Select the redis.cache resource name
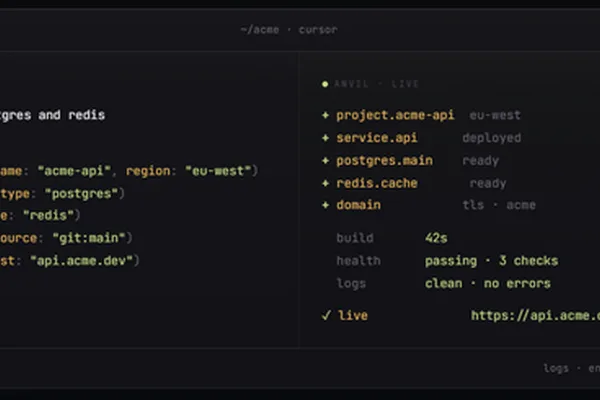The height and width of the screenshot is (400, 600). tap(377, 183)
